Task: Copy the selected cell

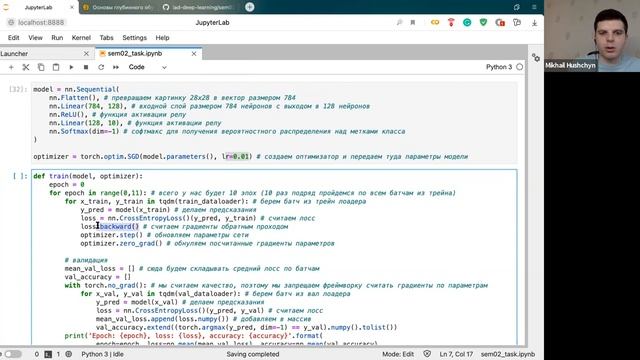Action: coord(41,67)
